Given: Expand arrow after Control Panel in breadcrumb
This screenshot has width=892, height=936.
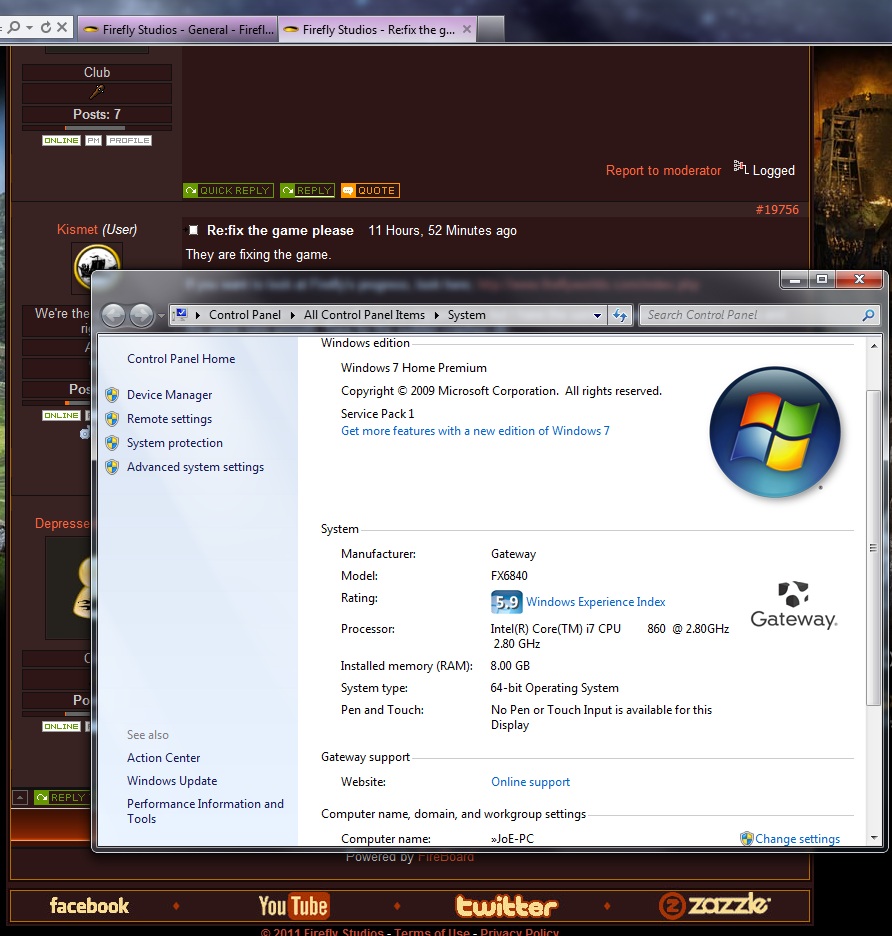Looking at the screenshot, I should 293,315.
